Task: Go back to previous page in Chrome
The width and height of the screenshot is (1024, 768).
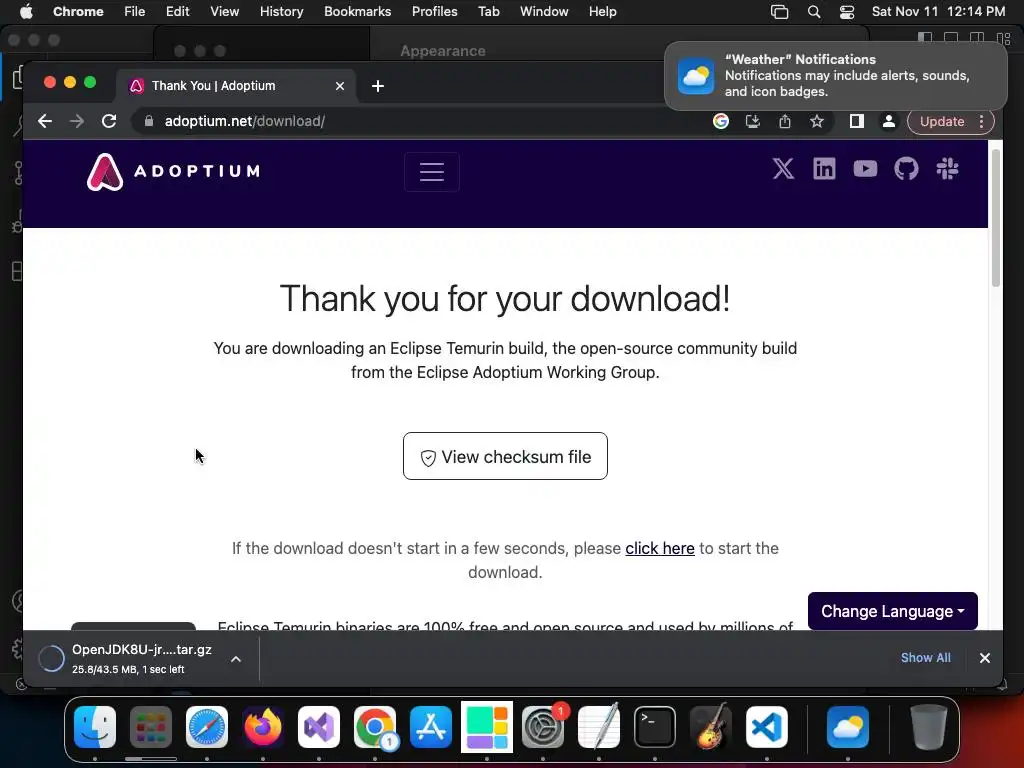Action: [x=44, y=121]
